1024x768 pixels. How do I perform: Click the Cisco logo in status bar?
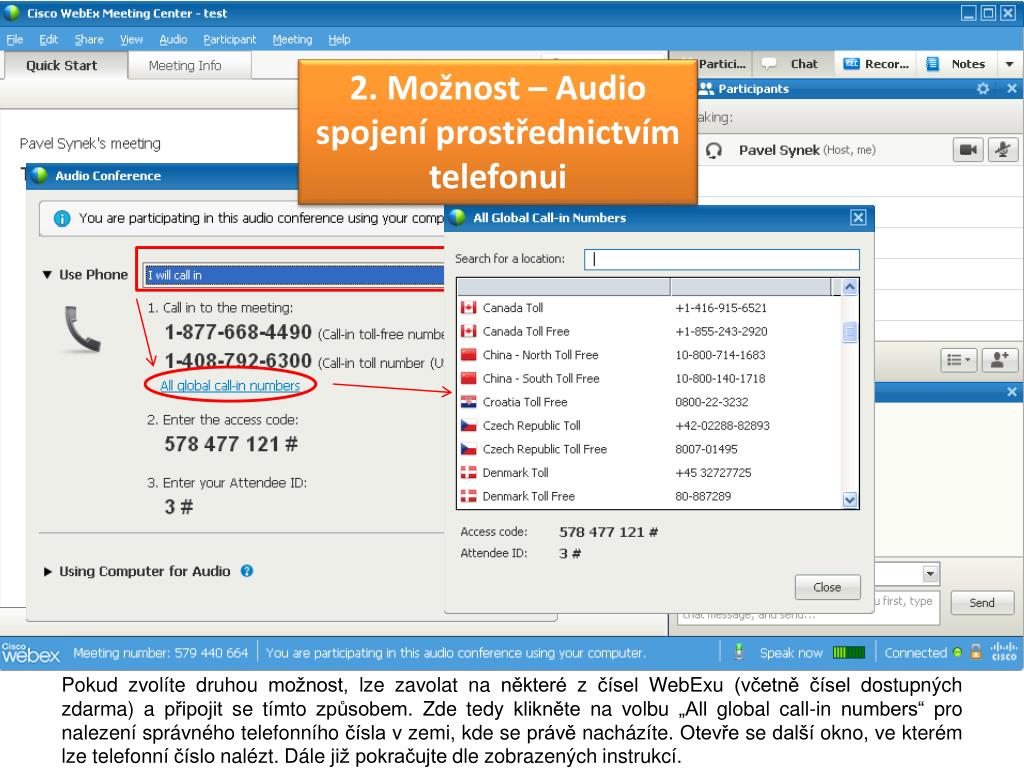[x=1004, y=651]
